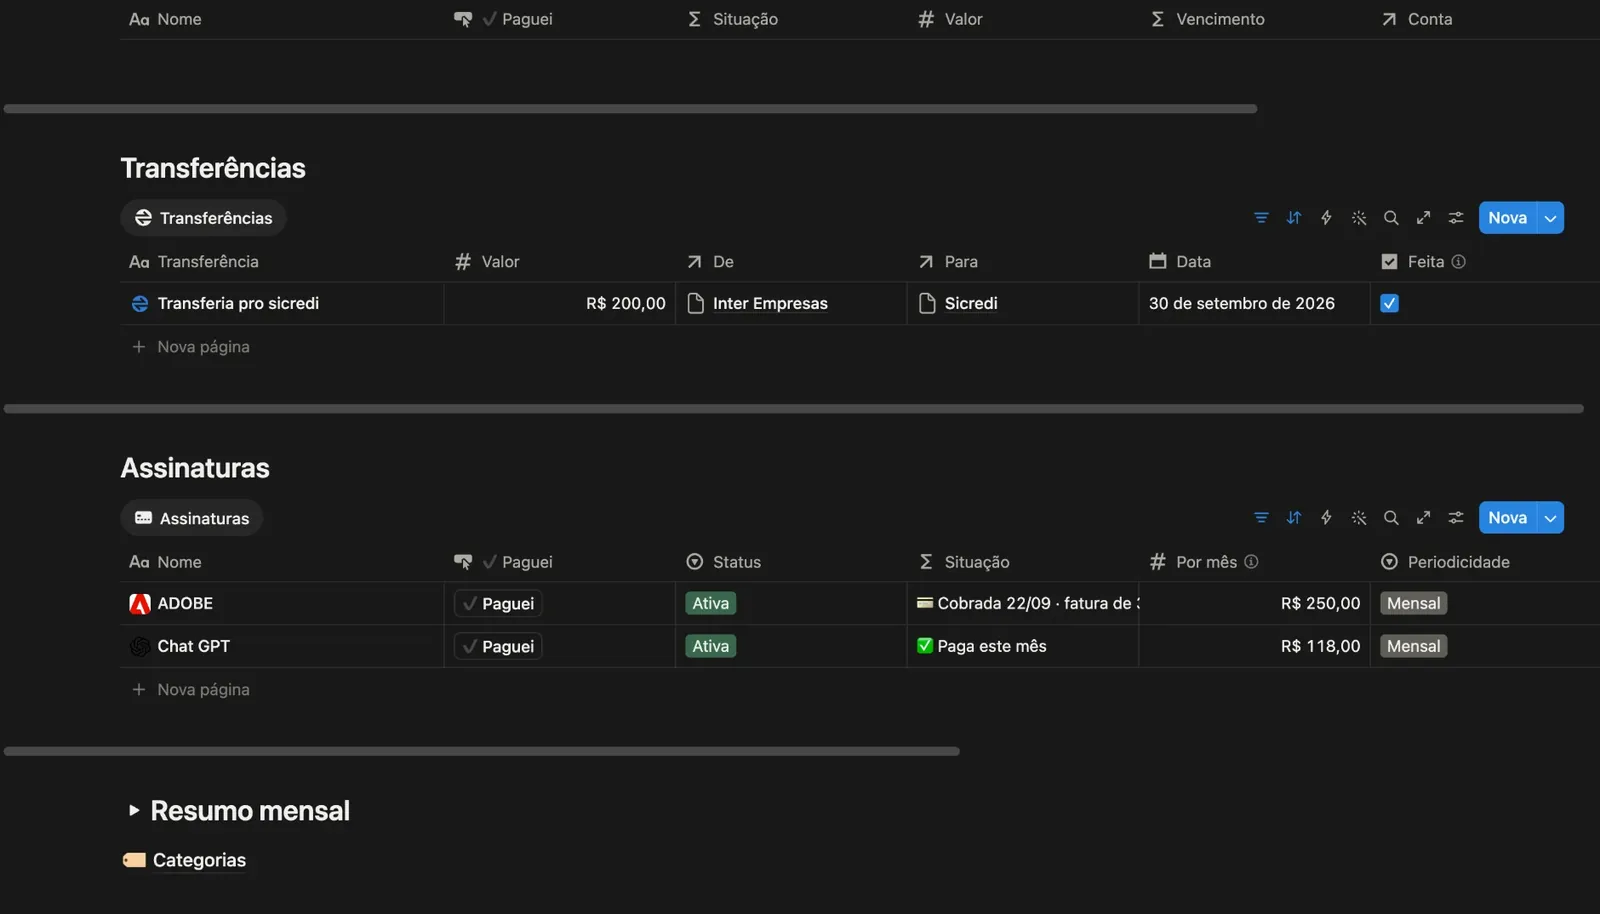Image resolution: width=1600 pixels, height=914 pixels.
Task: Open filter options in Transferências toolbar
Action: 1261,218
